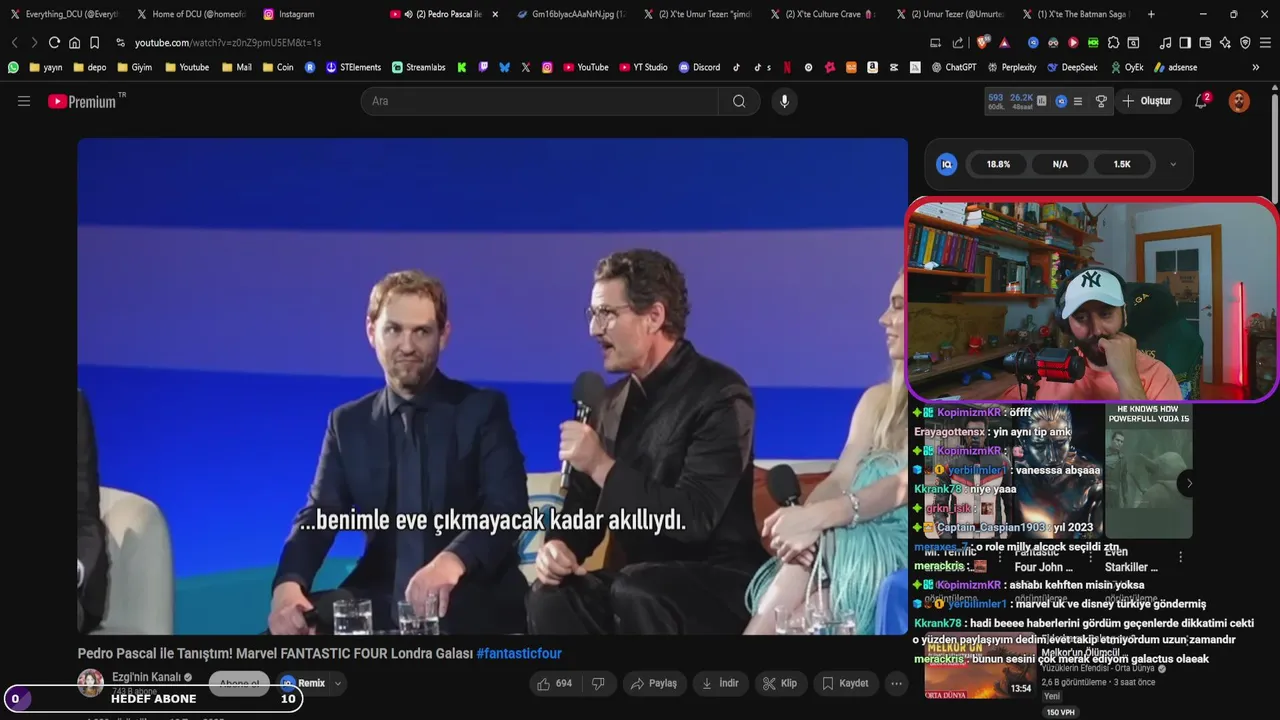Open YouTube notifications bell

pos(1201,101)
